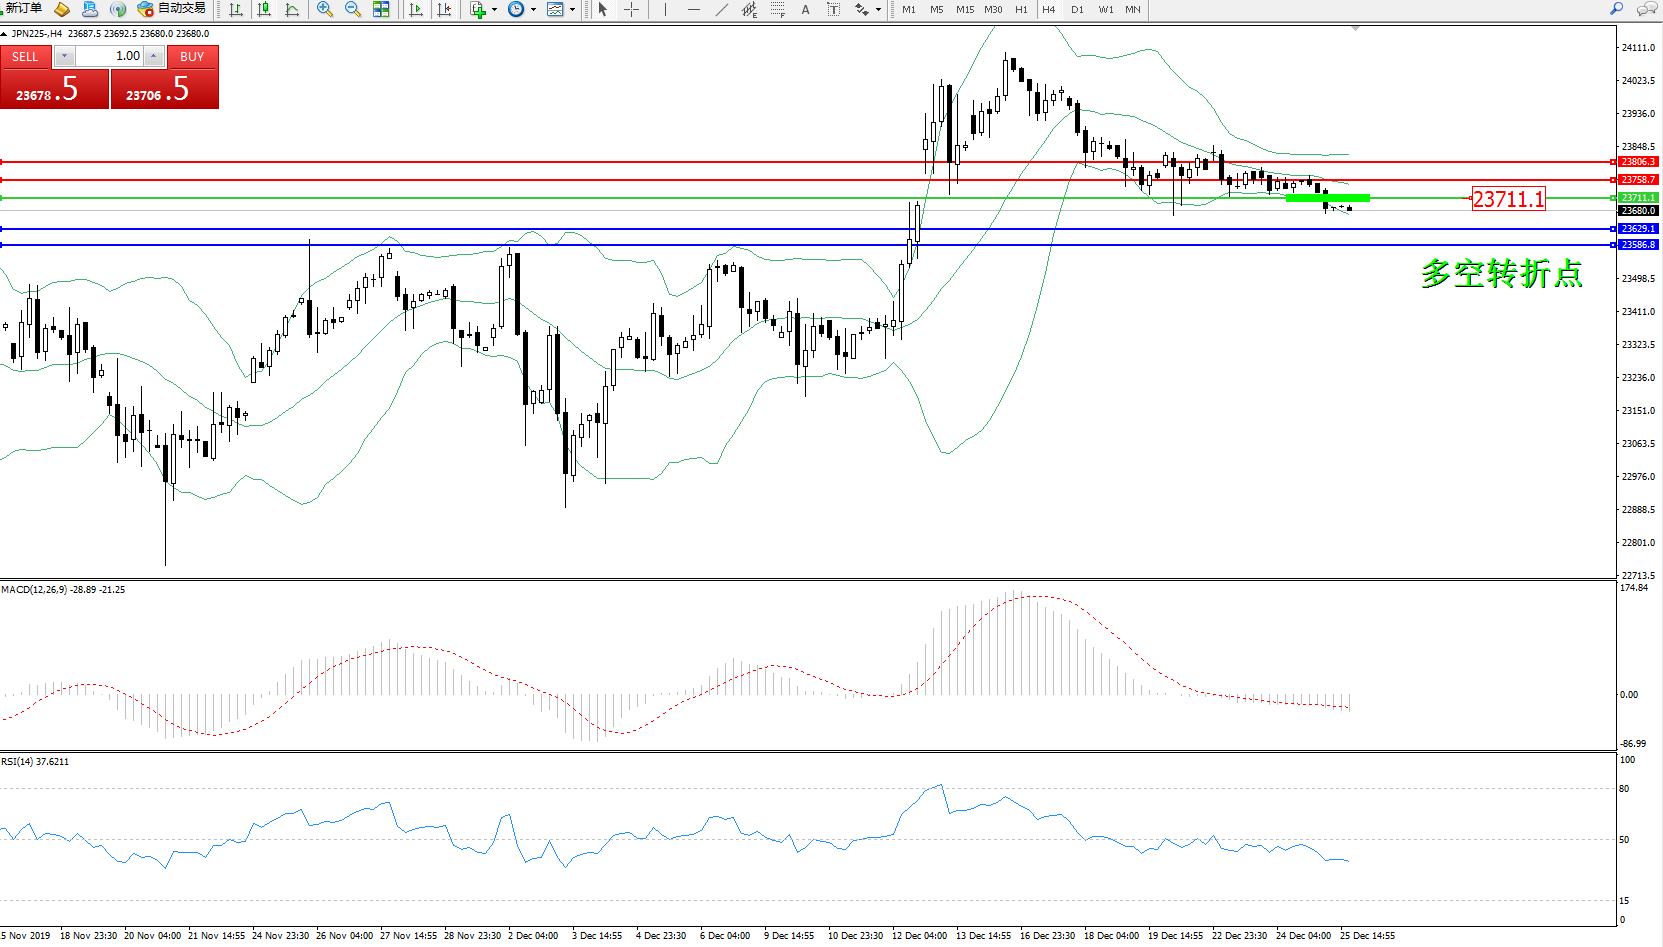Select the crosshair cursor tool
Image resolution: width=1663 pixels, height=947 pixels.
pos(632,9)
